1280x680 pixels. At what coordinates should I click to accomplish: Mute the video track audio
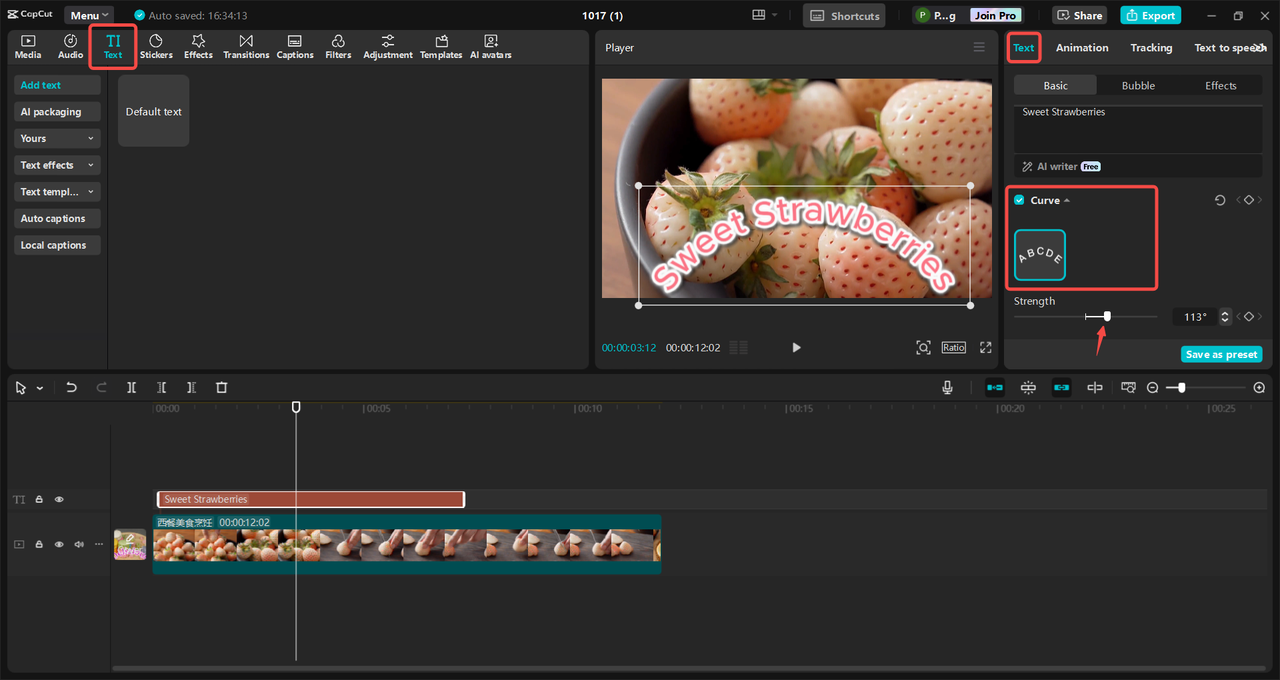(79, 545)
